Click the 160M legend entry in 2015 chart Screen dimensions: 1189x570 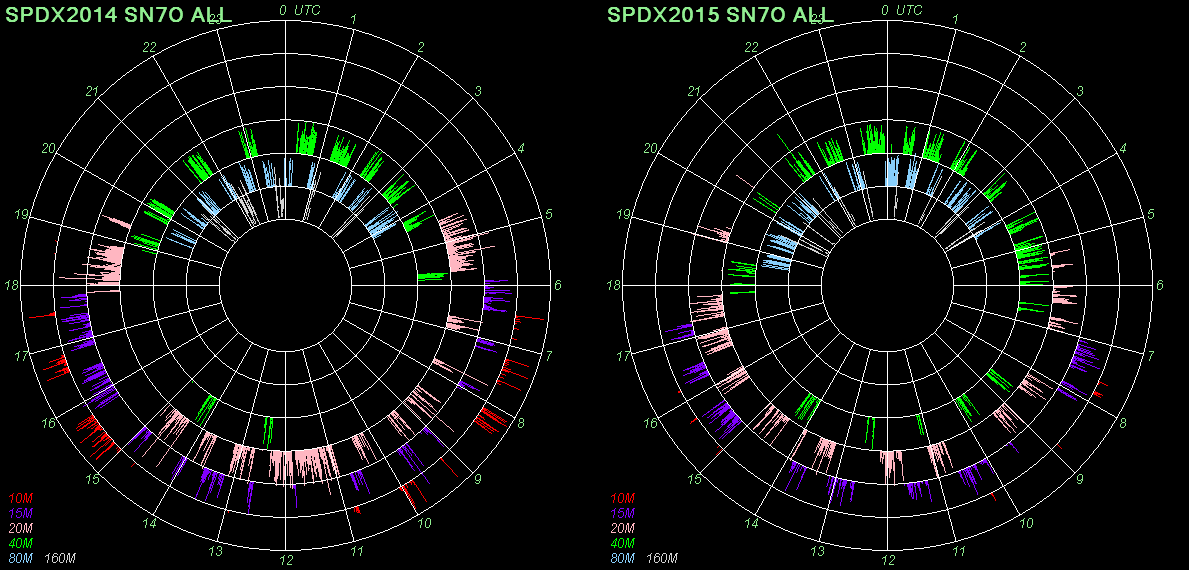tap(663, 558)
